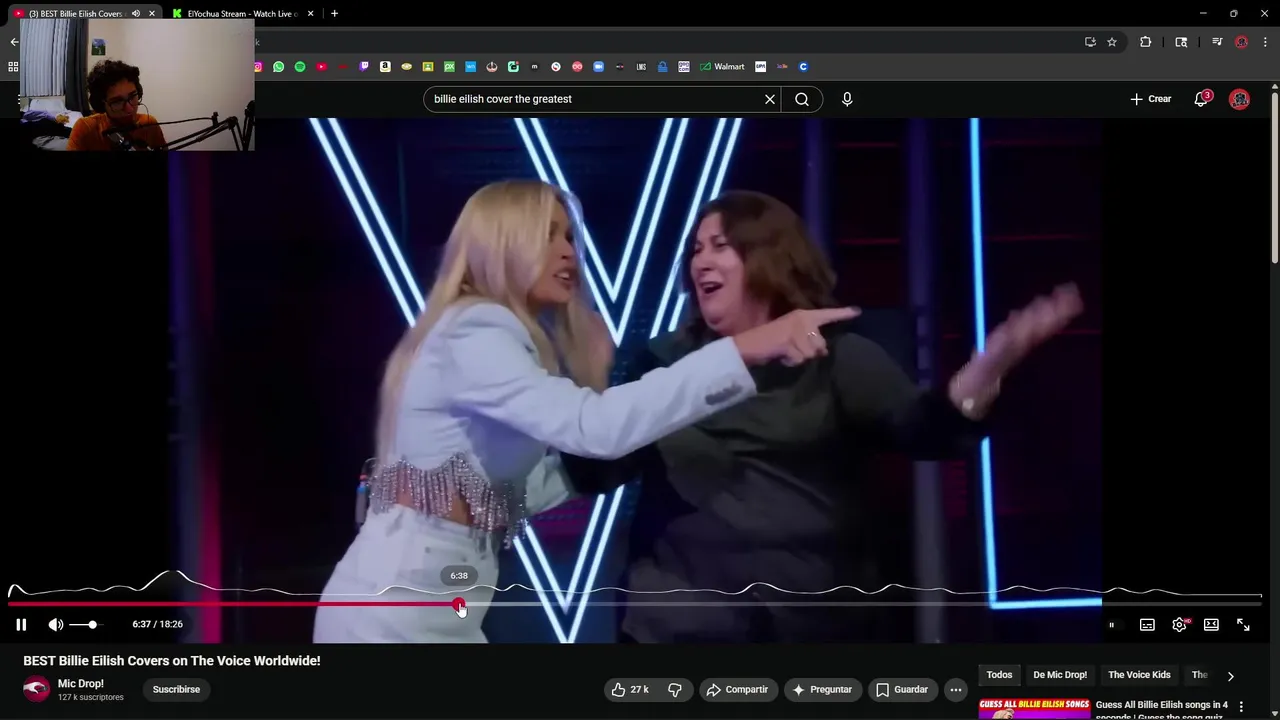This screenshot has height=720, width=1280.
Task: Click the Compartir button
Action: click(x=738, y=689)
